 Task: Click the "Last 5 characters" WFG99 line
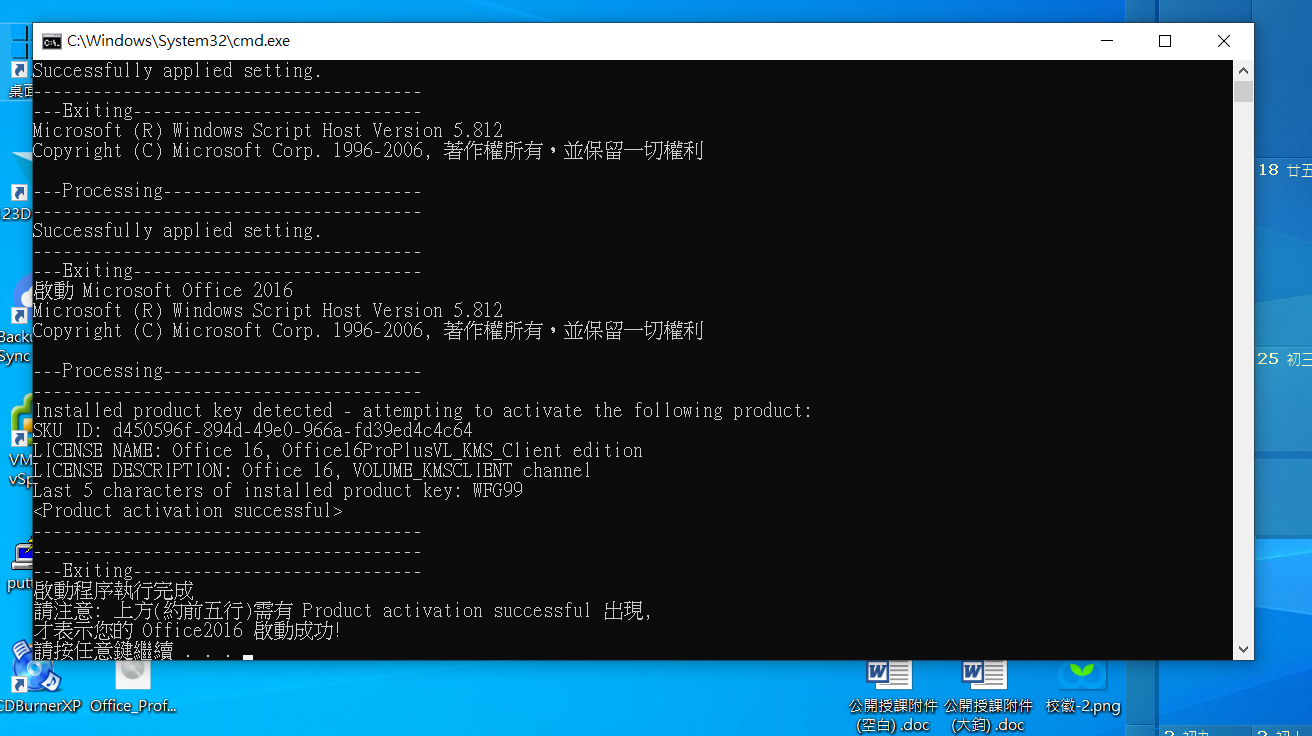[278, 491]
